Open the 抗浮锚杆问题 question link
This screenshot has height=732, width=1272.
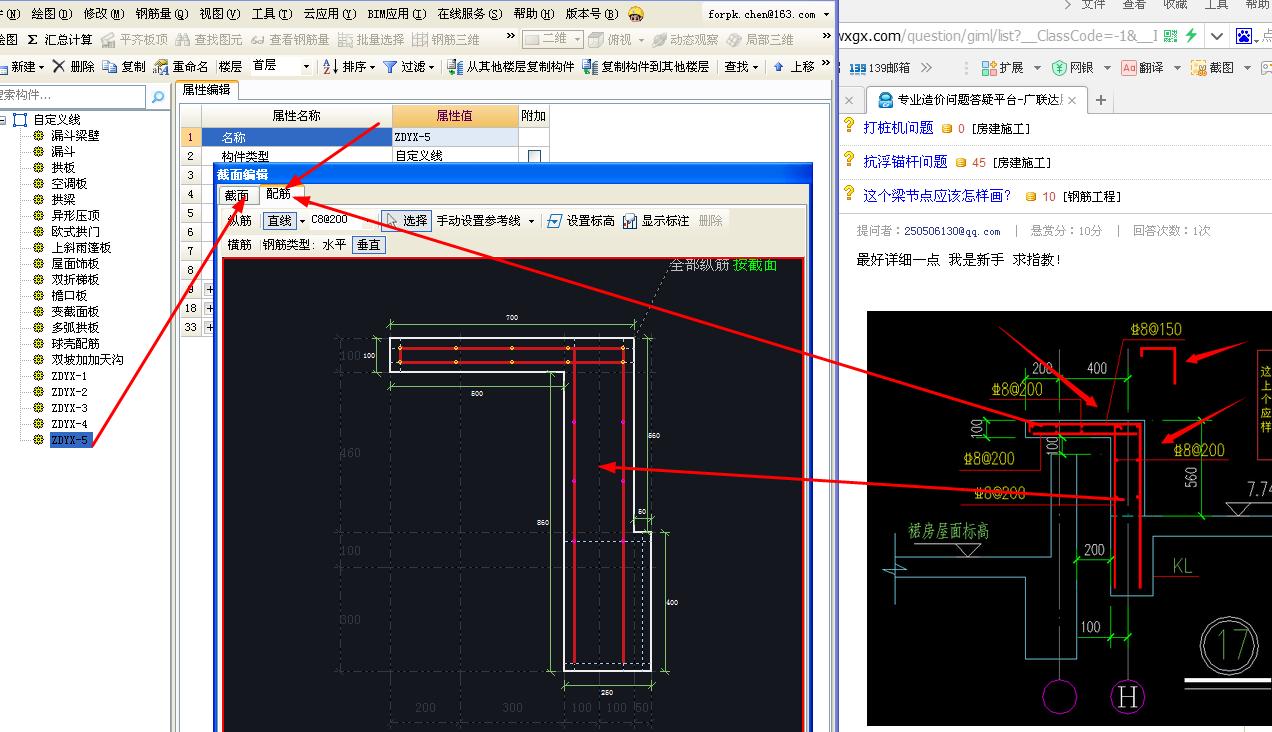coord(905,162)
